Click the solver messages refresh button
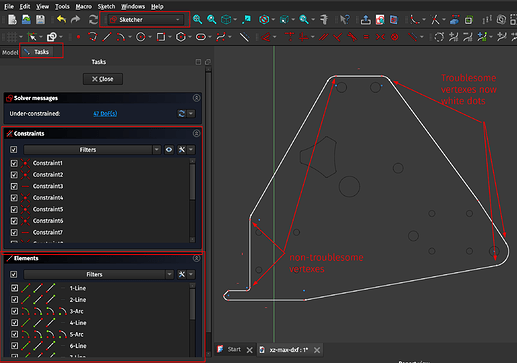This screenshot has width=517, height=363. (x=181, y=114)
